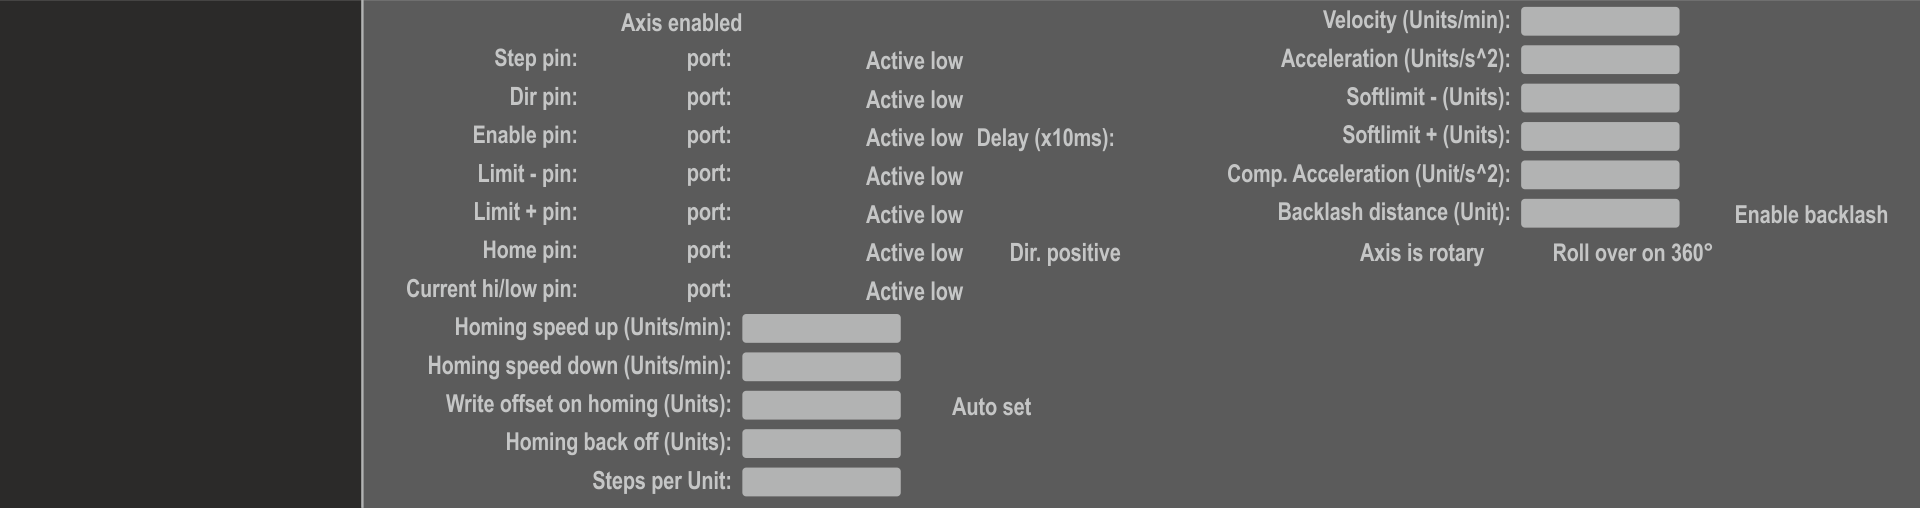Click the Backlash distance (Unit) field
Viewport: 1920px width, 508px height.
click(1599, 213)
